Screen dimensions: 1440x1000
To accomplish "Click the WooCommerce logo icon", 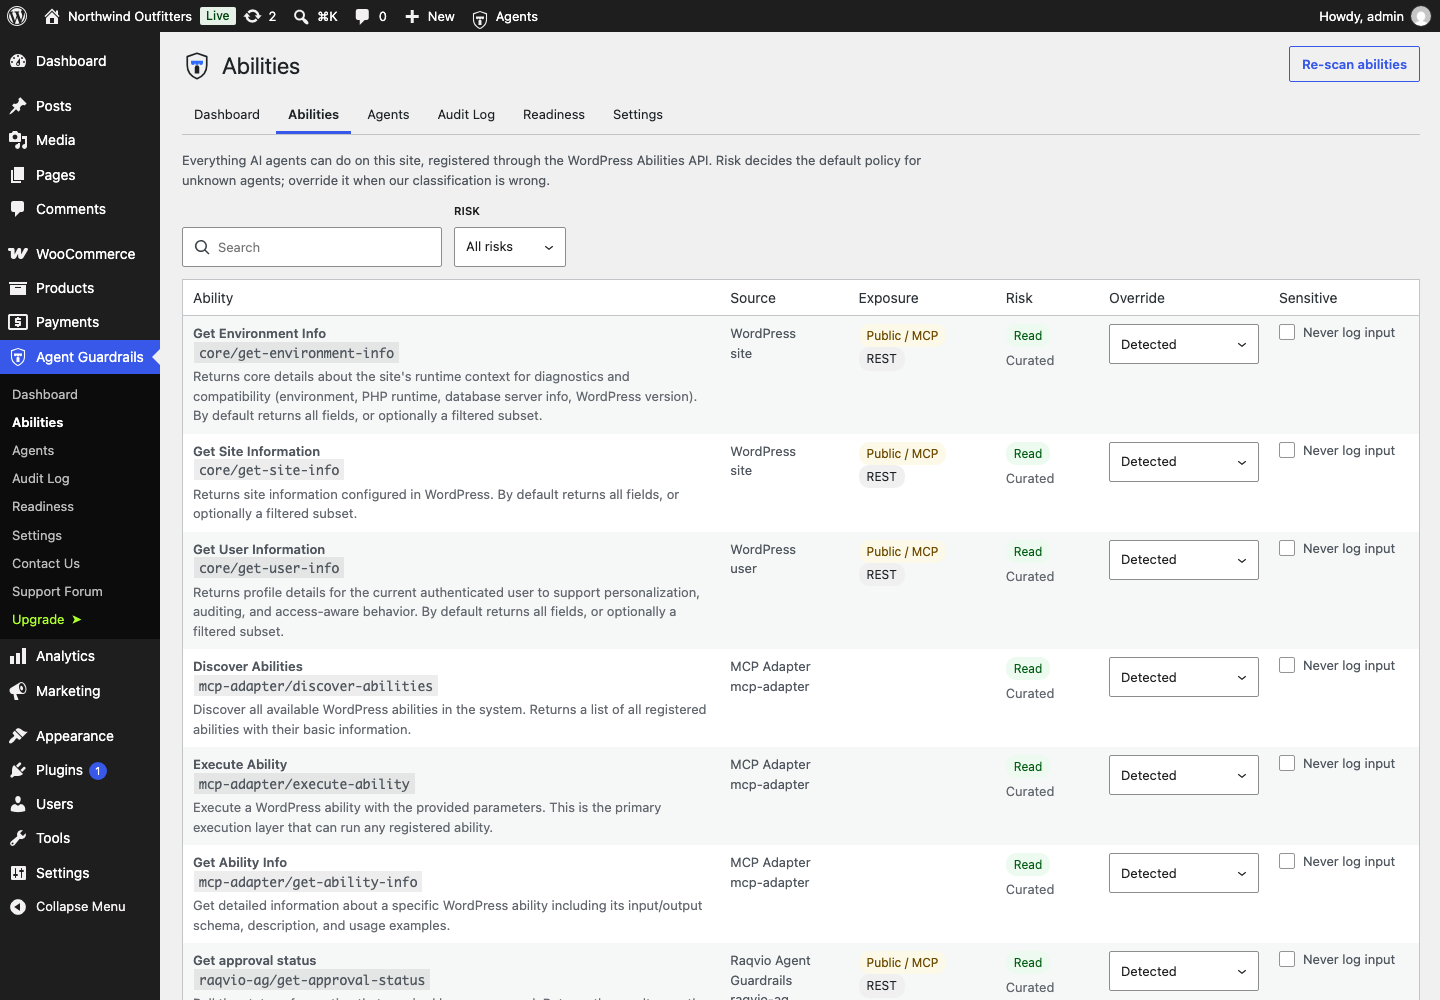I will point(18,254).
